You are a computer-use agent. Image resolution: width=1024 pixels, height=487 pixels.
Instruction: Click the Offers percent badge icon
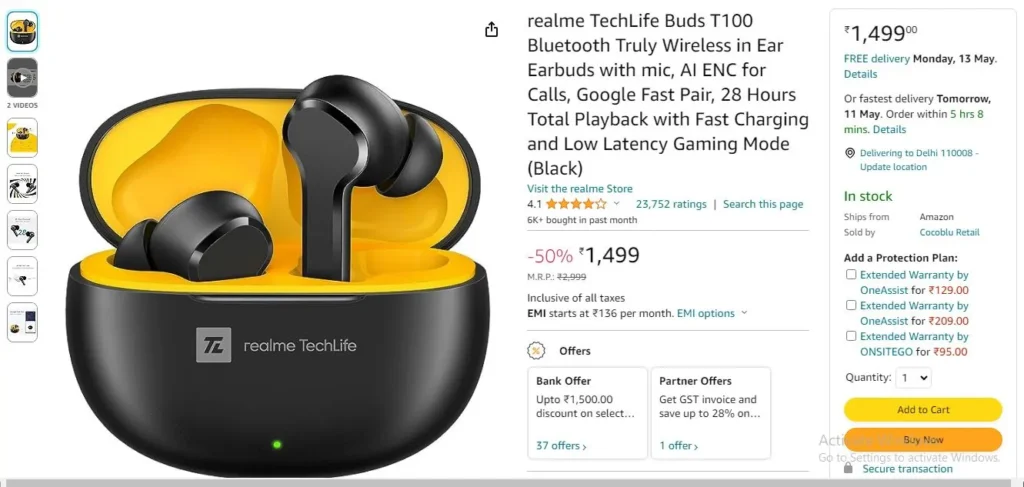pyautogui.click(x=536, y=351)
